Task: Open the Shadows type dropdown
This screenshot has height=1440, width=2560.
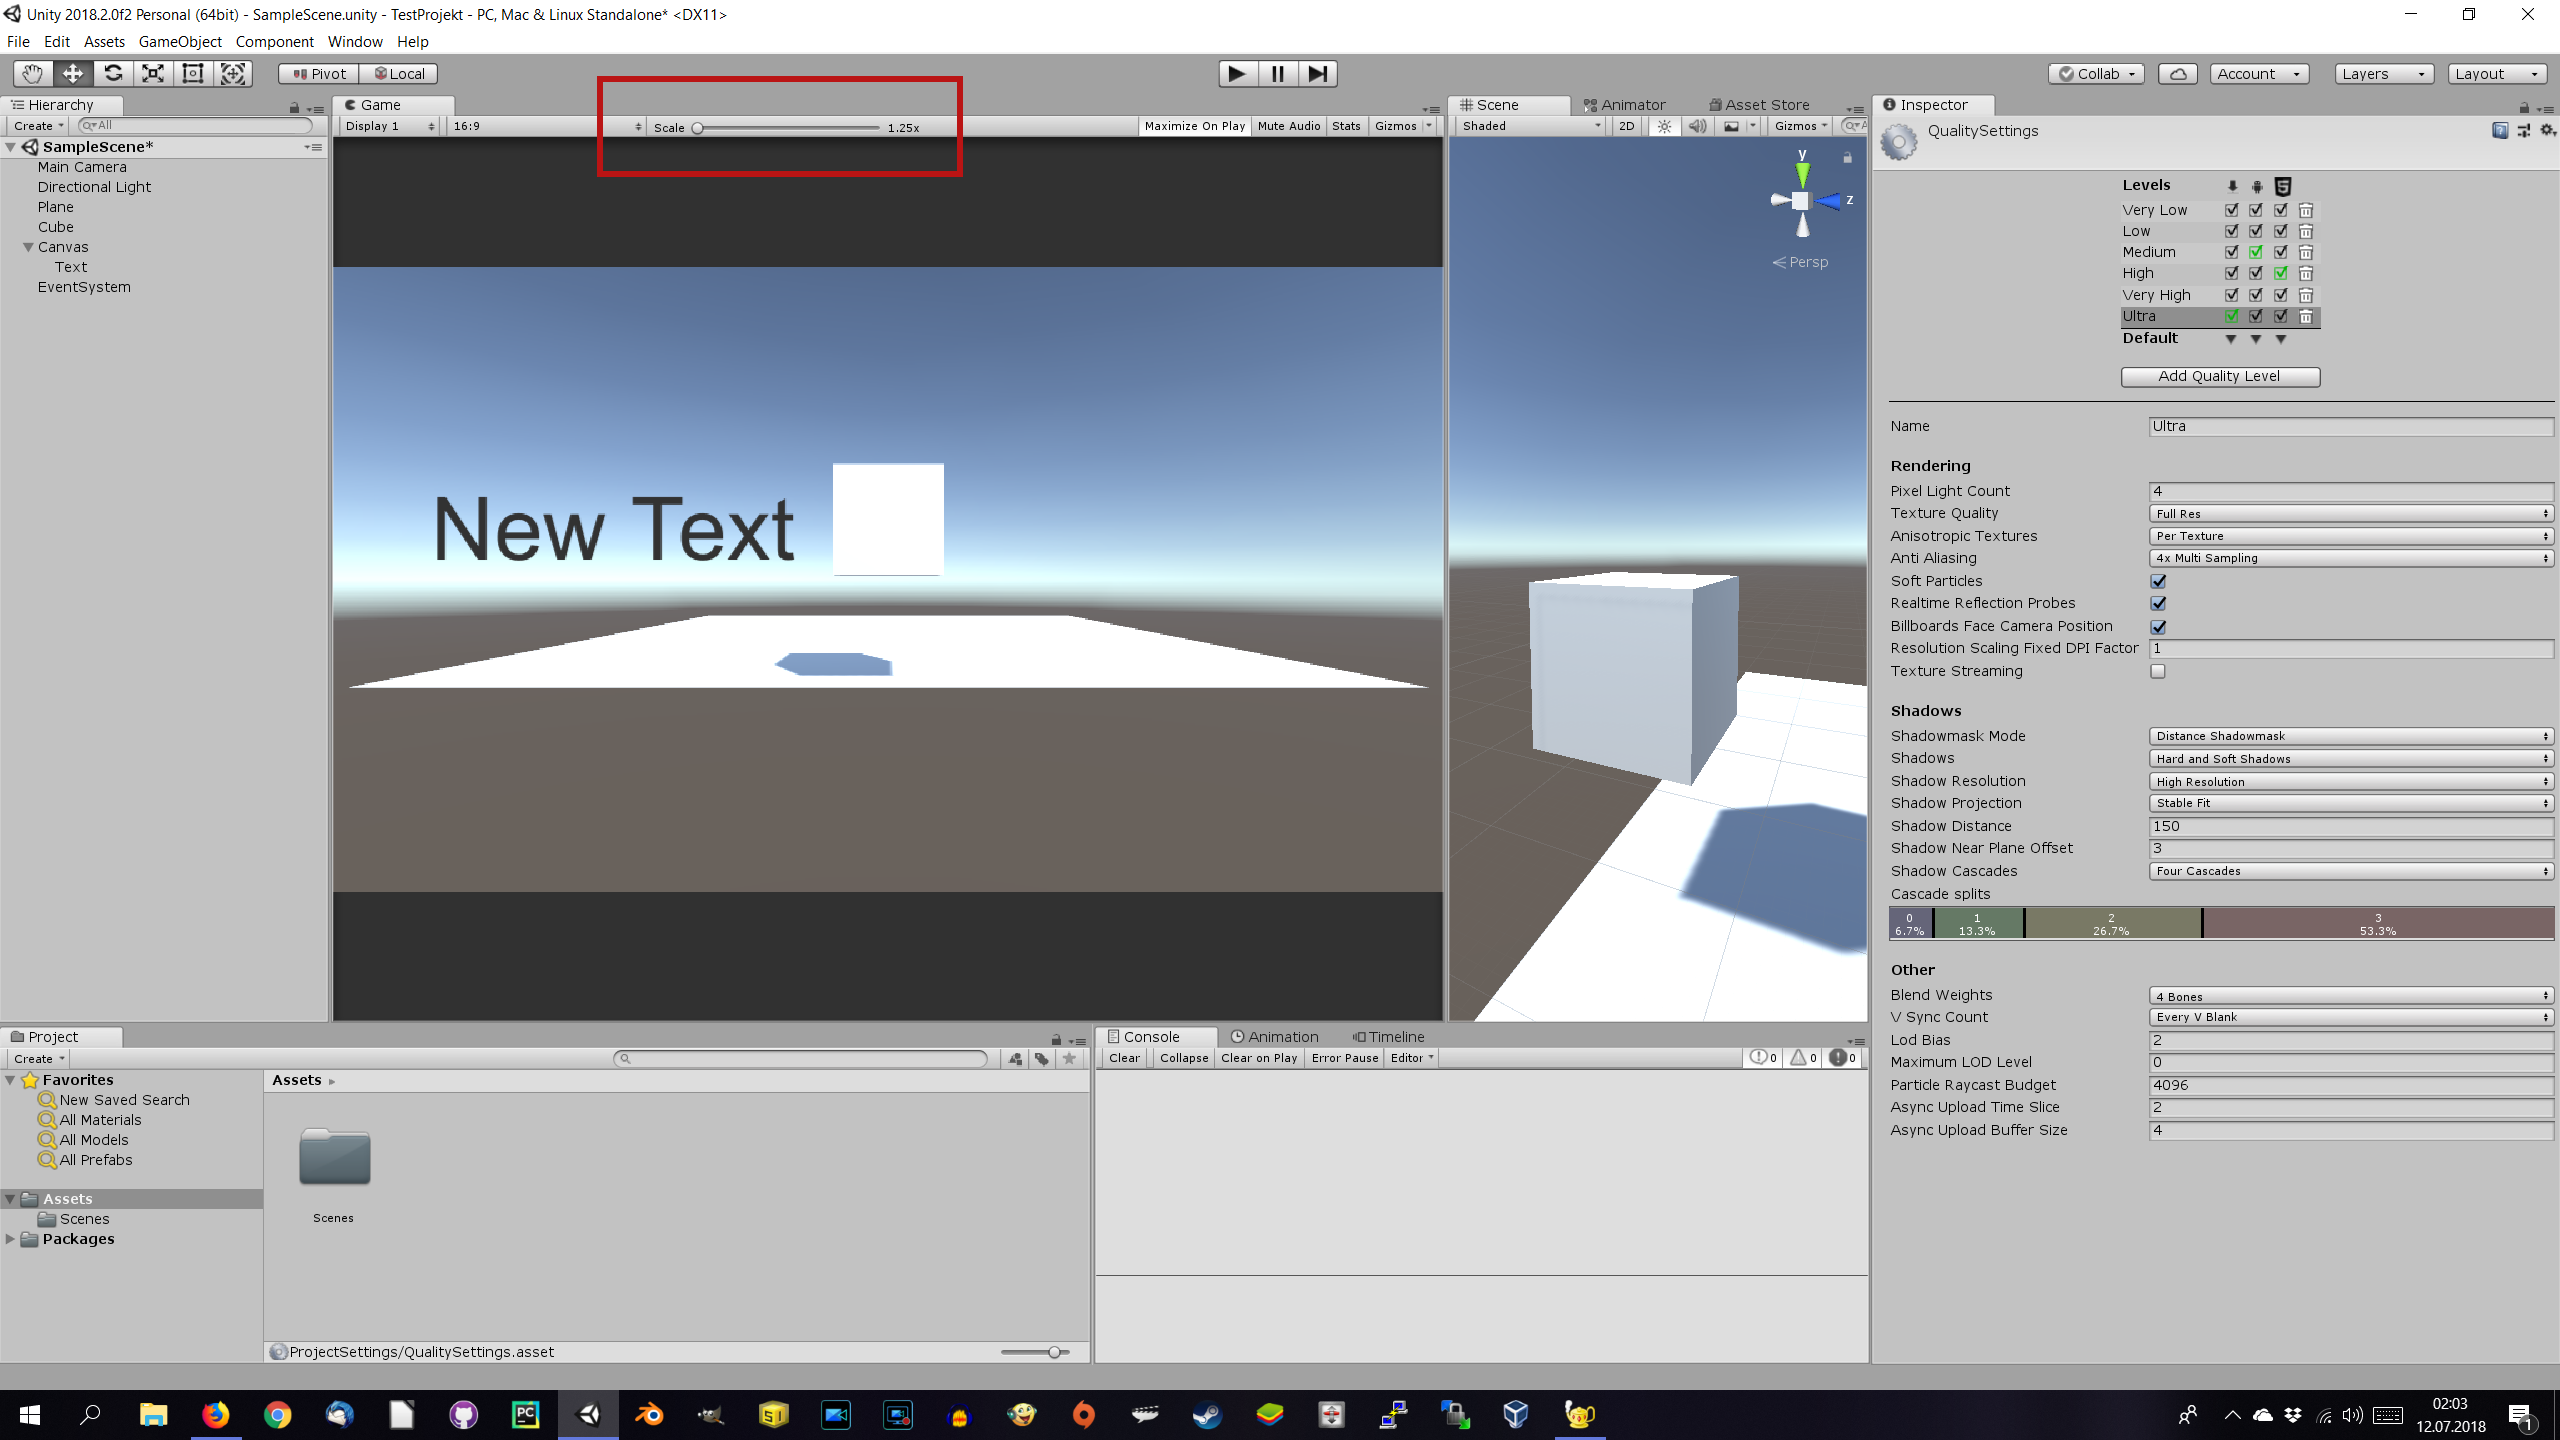Action: coord(2347,758)
